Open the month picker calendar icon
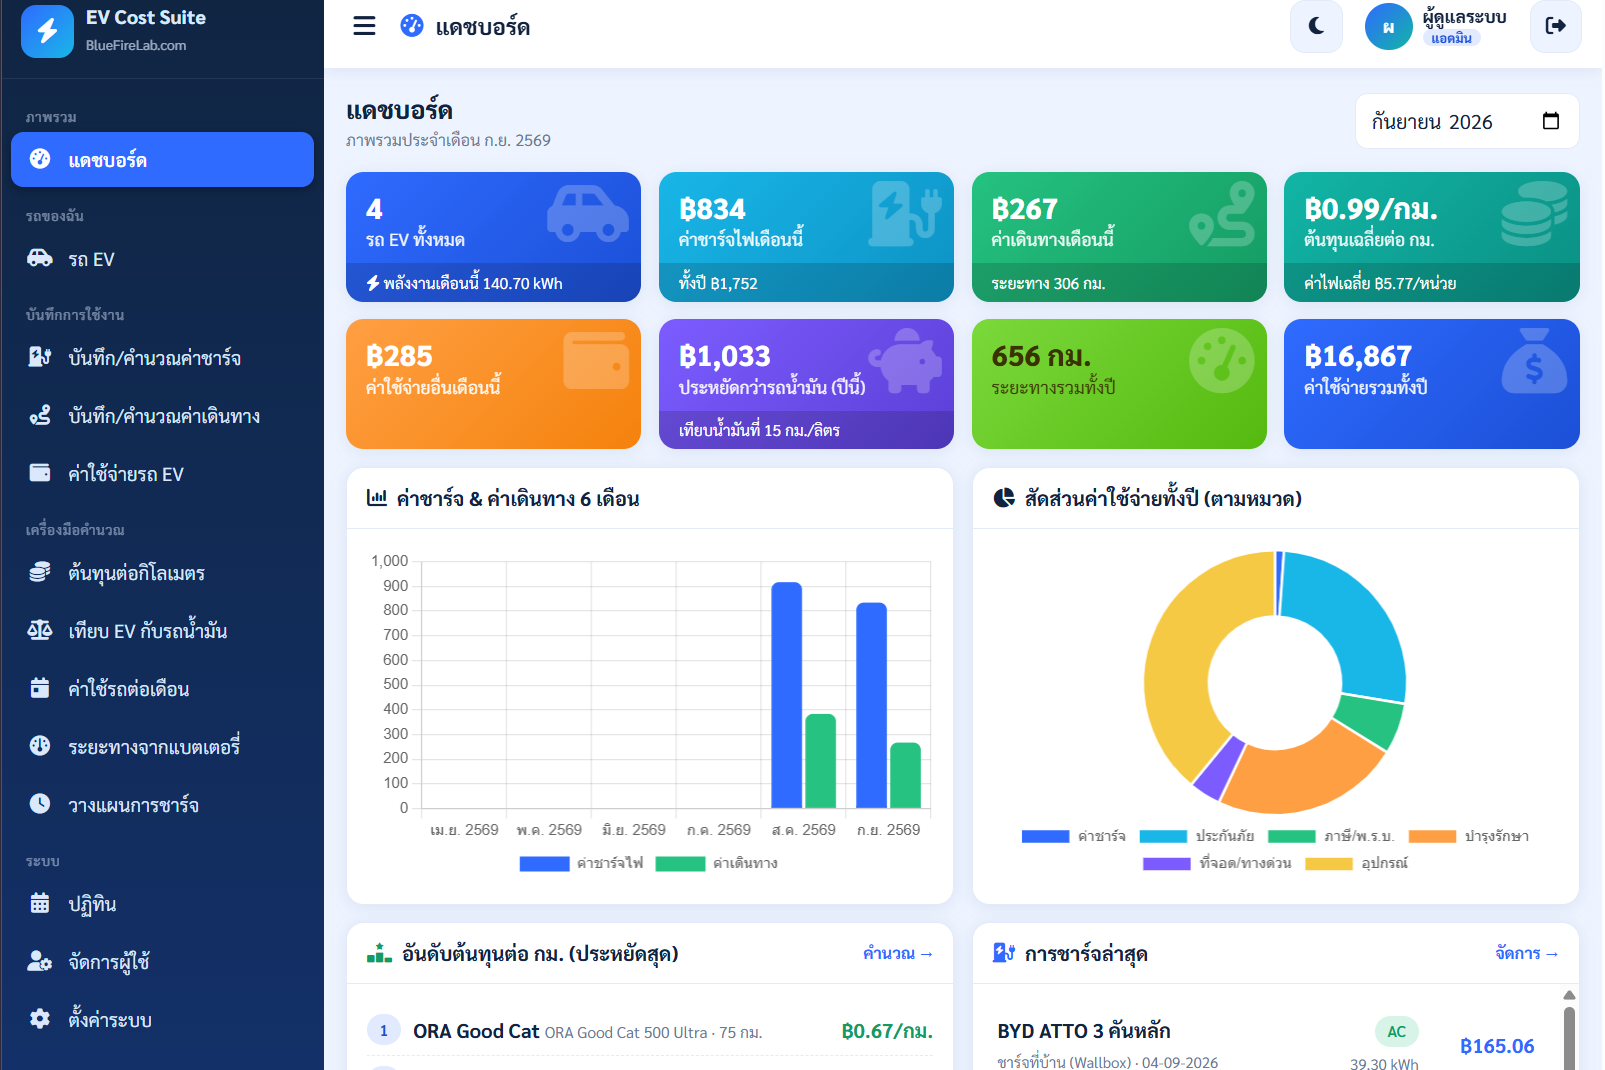 tap(1551, 121)
